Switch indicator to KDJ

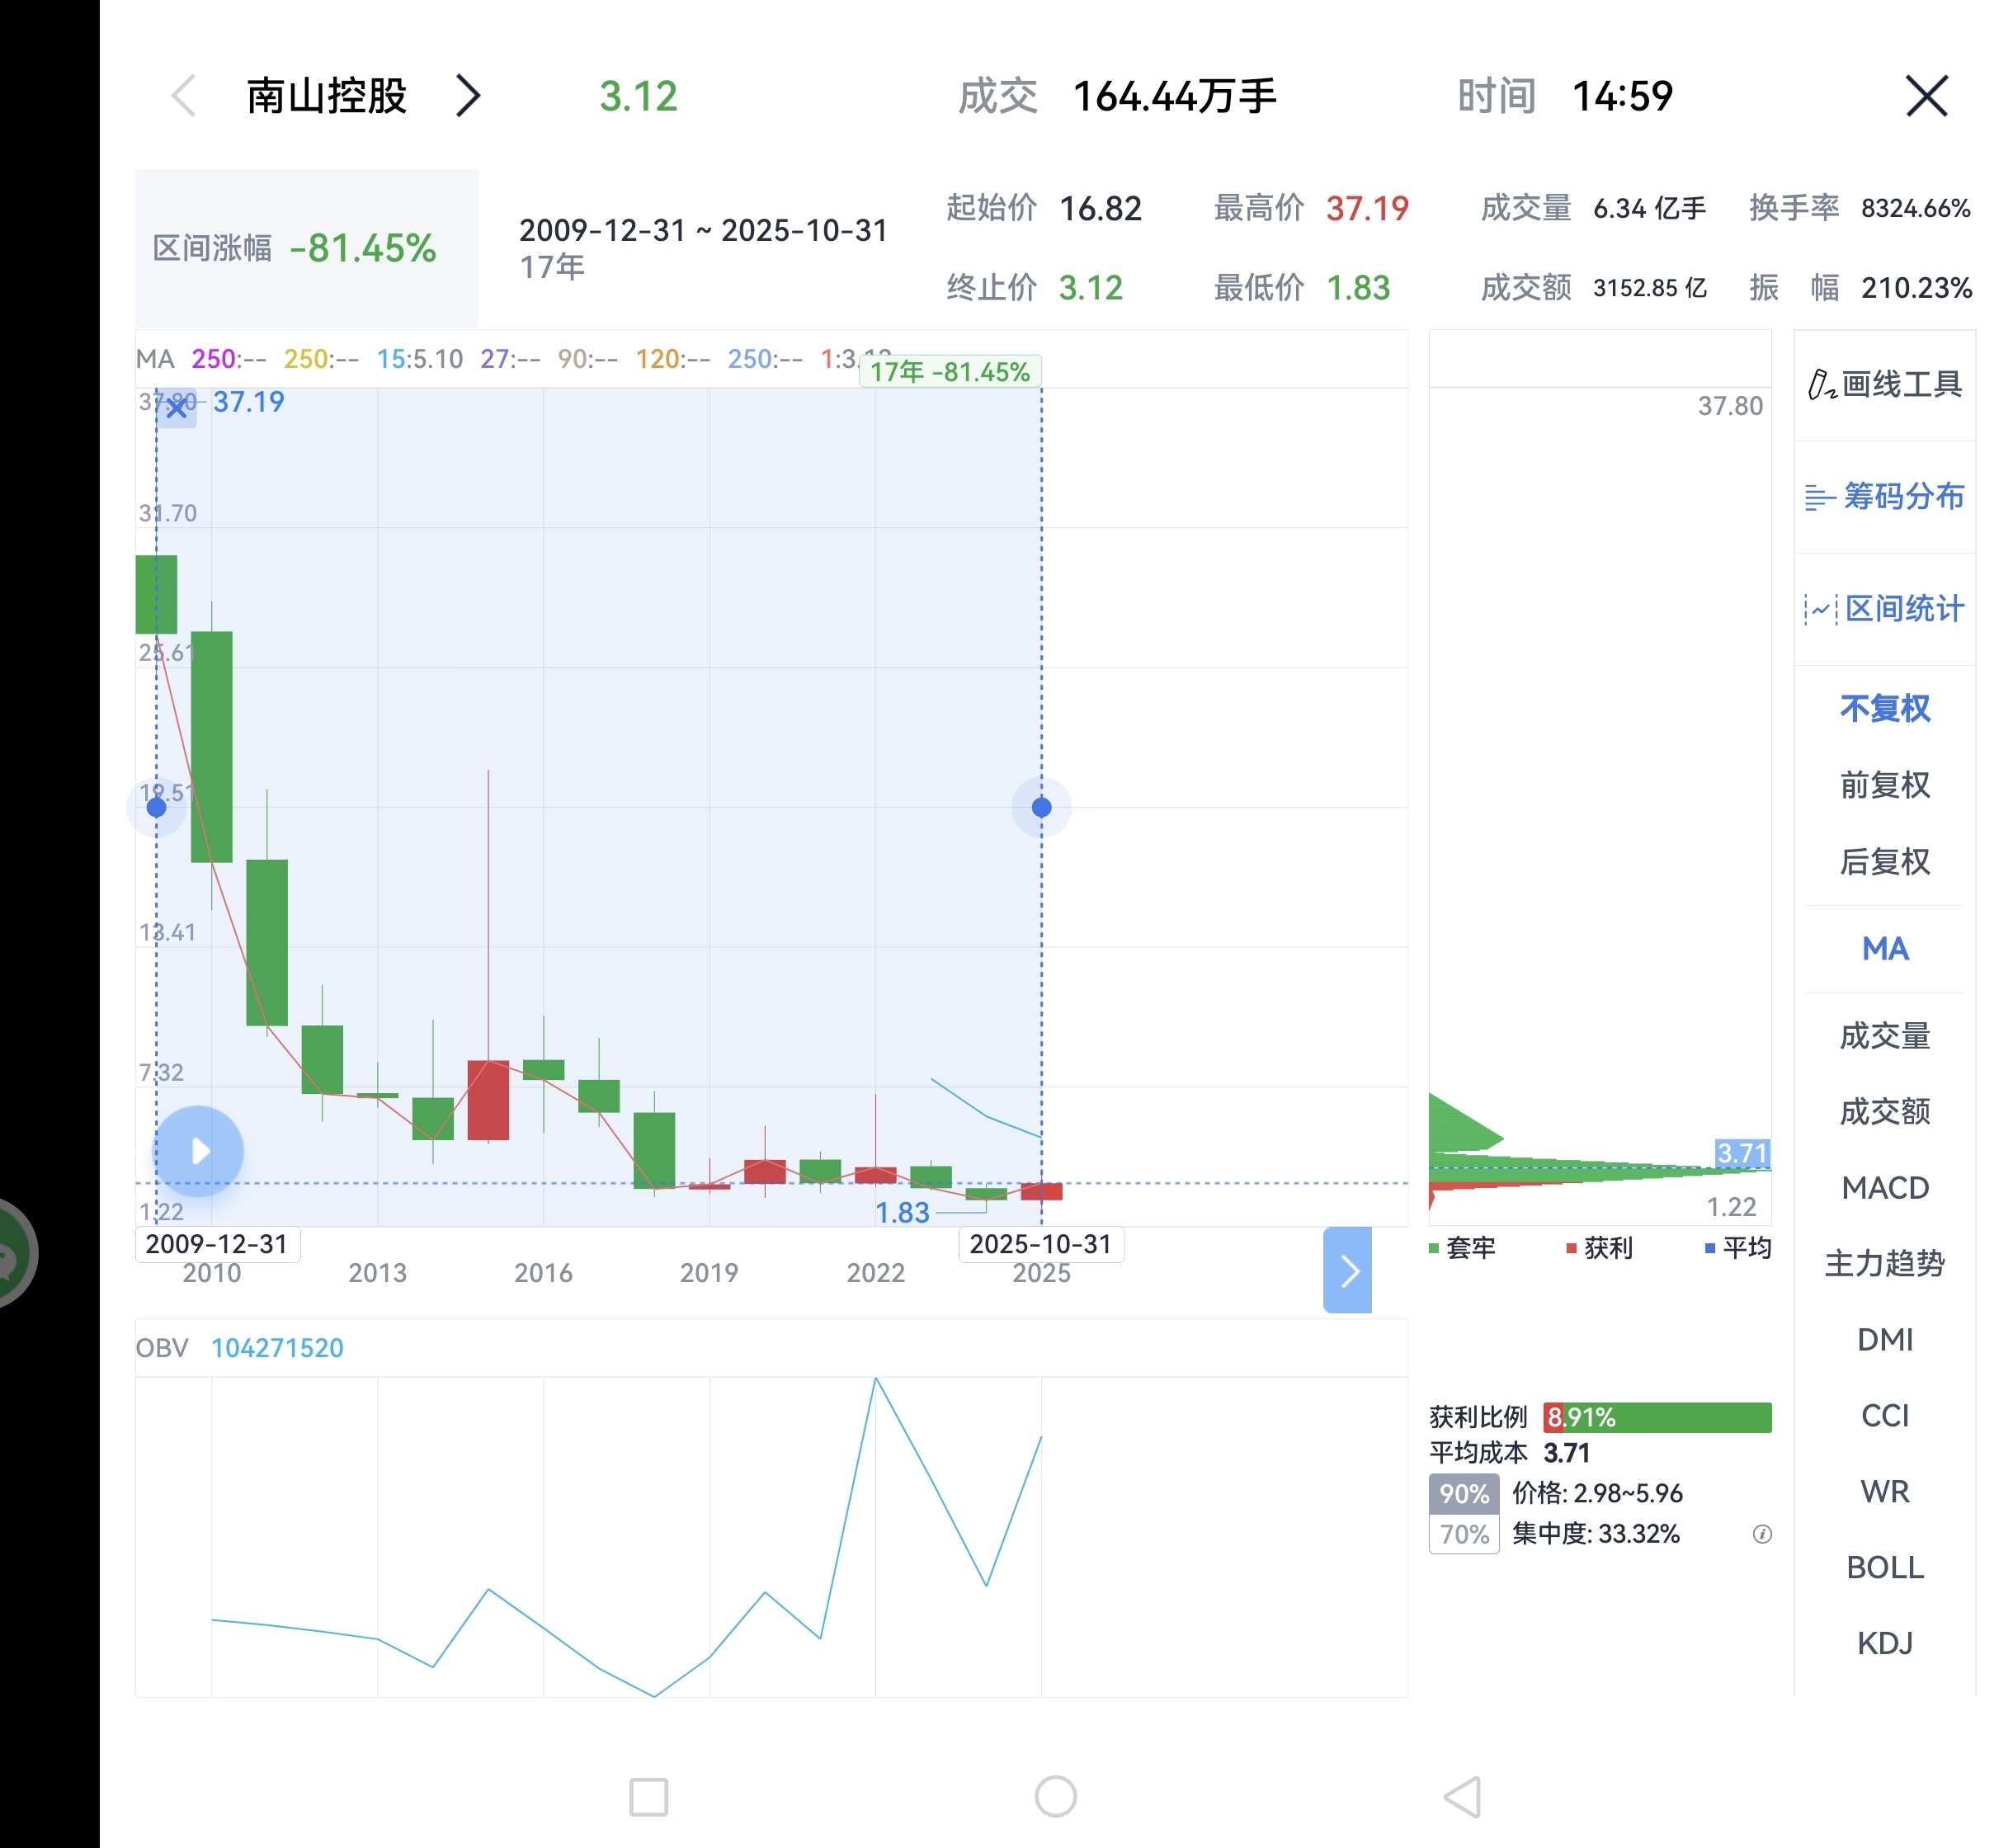1884,1643
